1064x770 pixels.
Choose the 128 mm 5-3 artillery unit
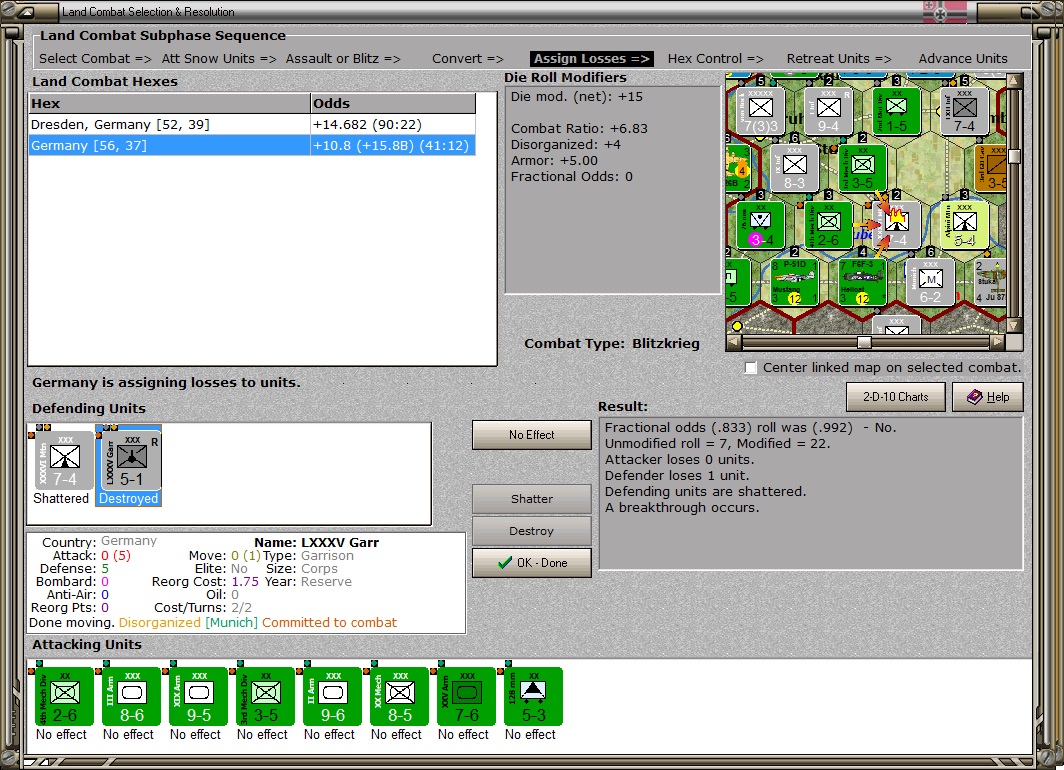point(533,697)
